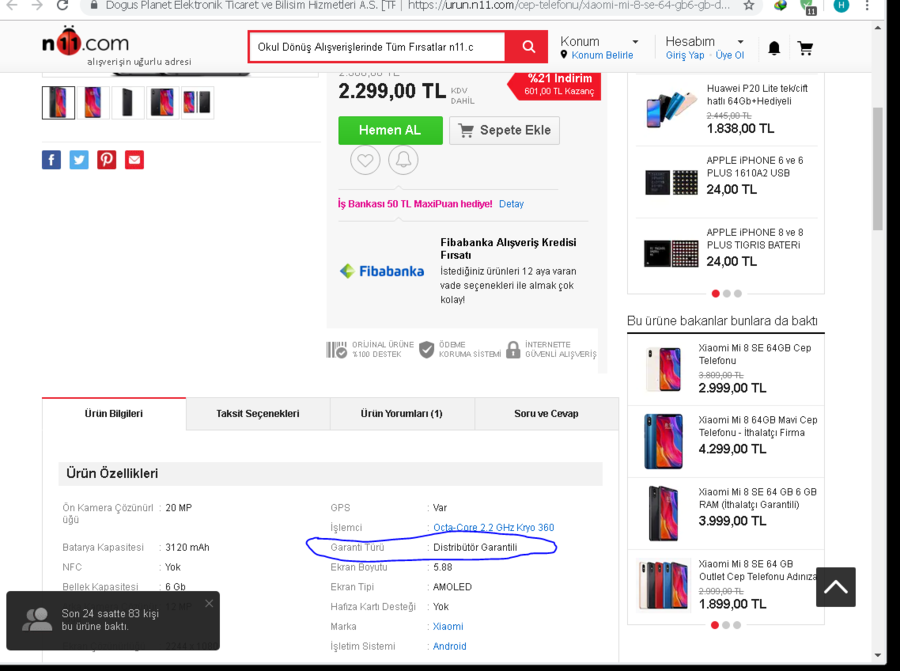Click Huawei P20 Lite product image

tap(670, 109)
